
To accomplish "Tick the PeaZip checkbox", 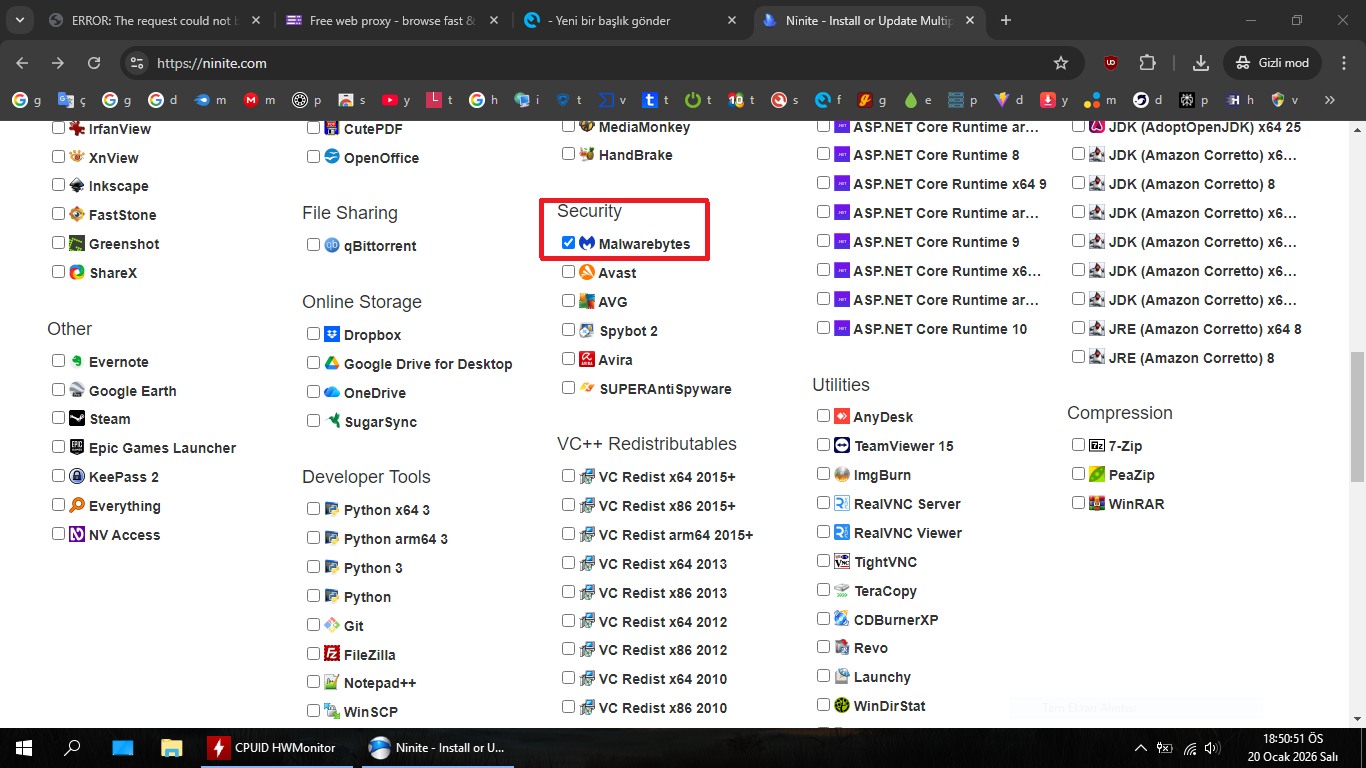I will tap(1079, 474).
